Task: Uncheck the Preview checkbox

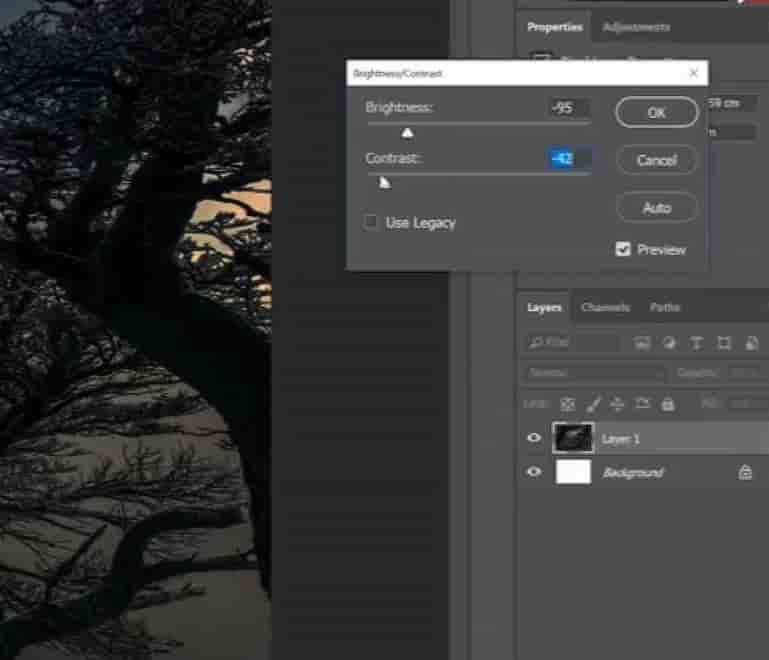Action: [x=623, y=249]
